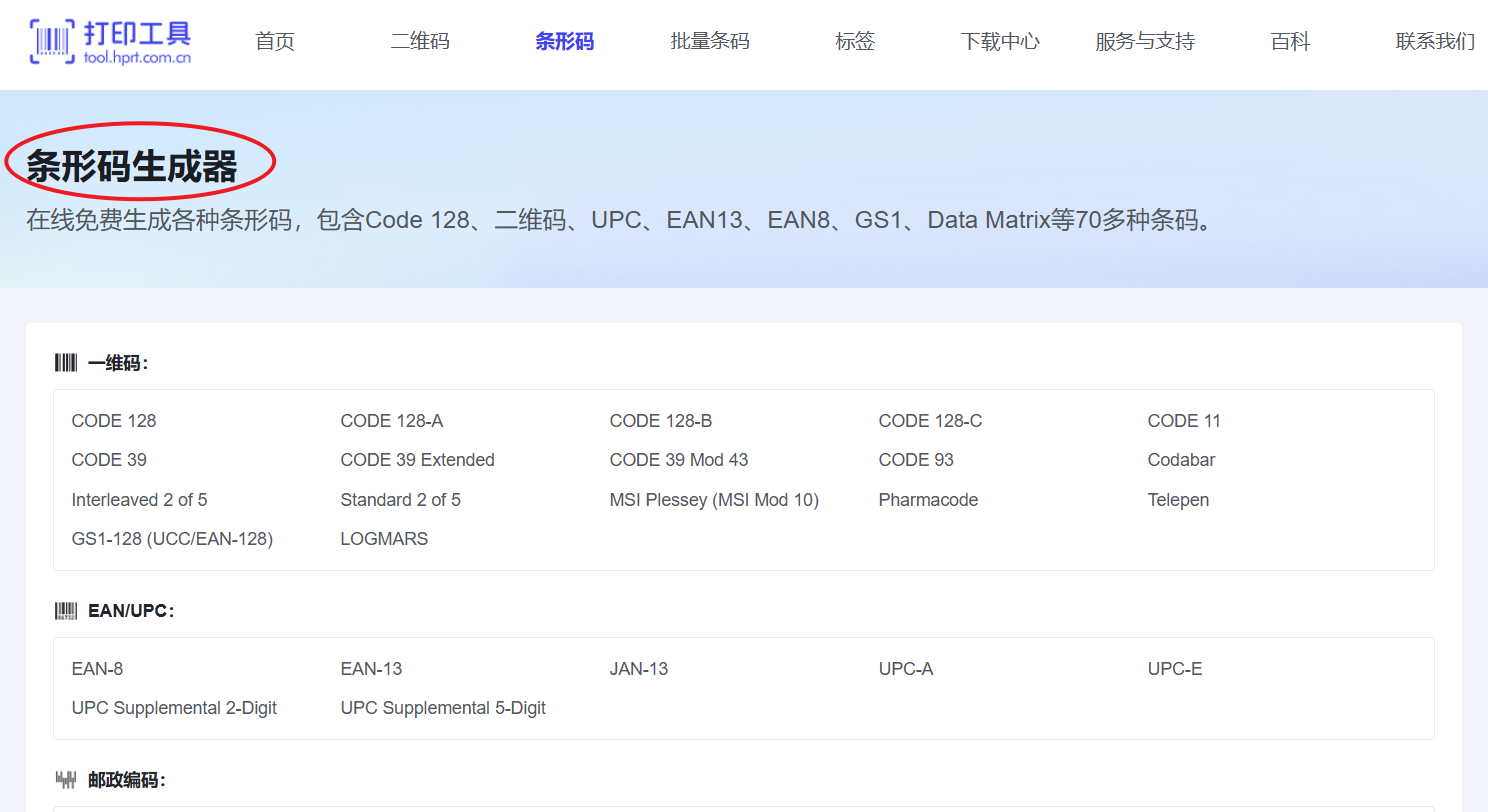Select Interleaved 2 of 5

(x=140, y=500)
